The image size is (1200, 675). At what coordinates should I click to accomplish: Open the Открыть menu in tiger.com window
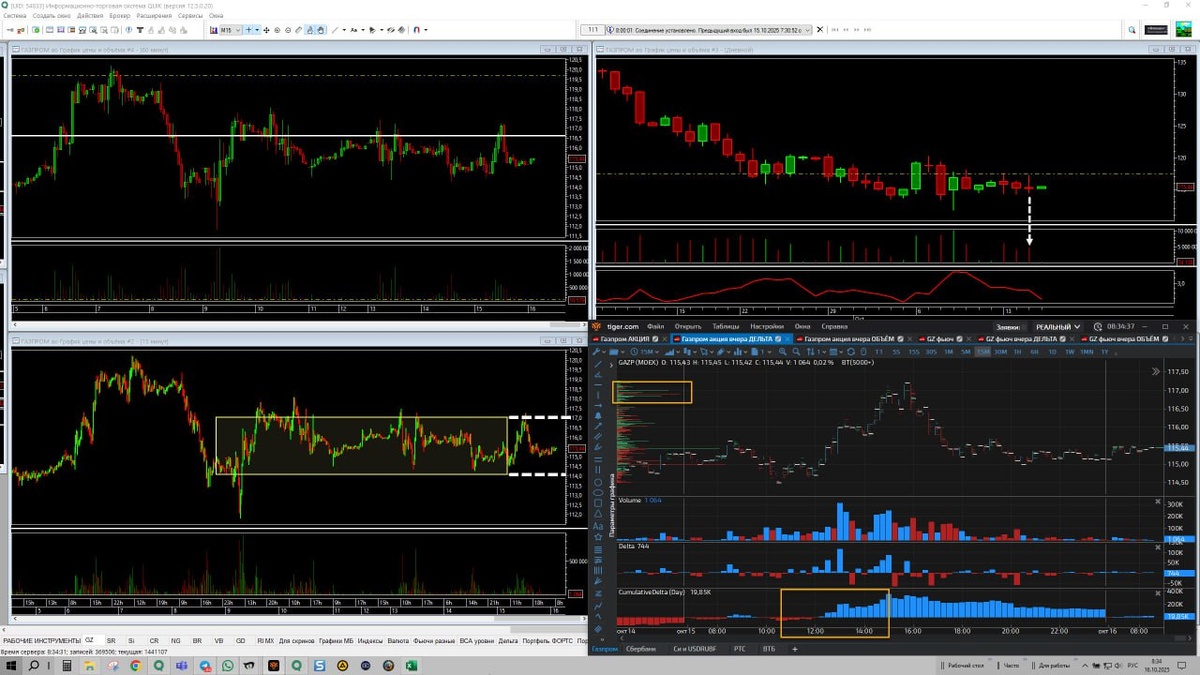pyautogui.click(x=688, y=327)
